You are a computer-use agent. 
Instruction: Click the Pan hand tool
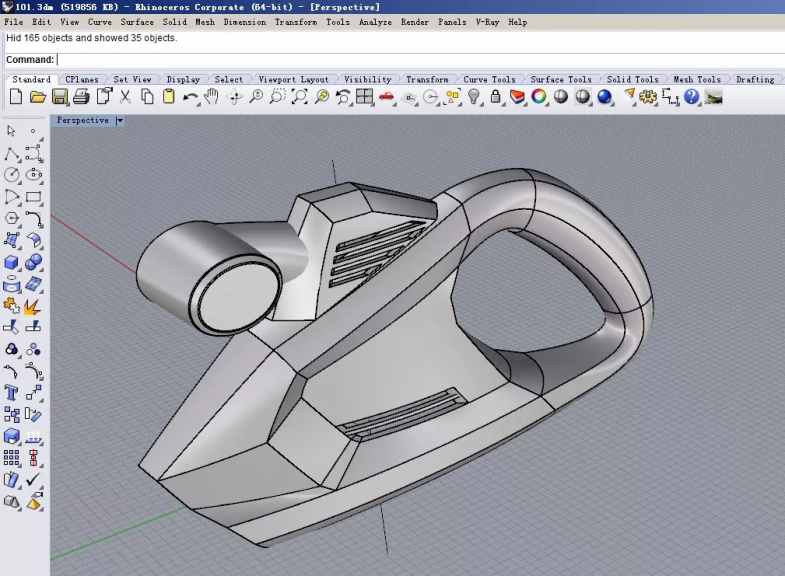point(211,97)
